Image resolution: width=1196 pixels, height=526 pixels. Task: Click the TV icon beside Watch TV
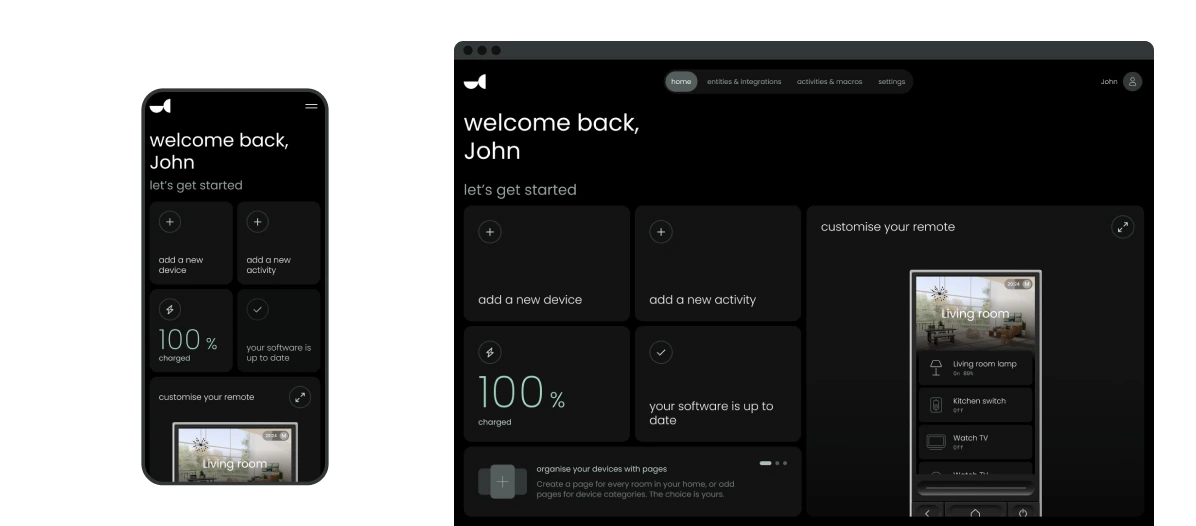pyautogui.click(x=936, y=442)
